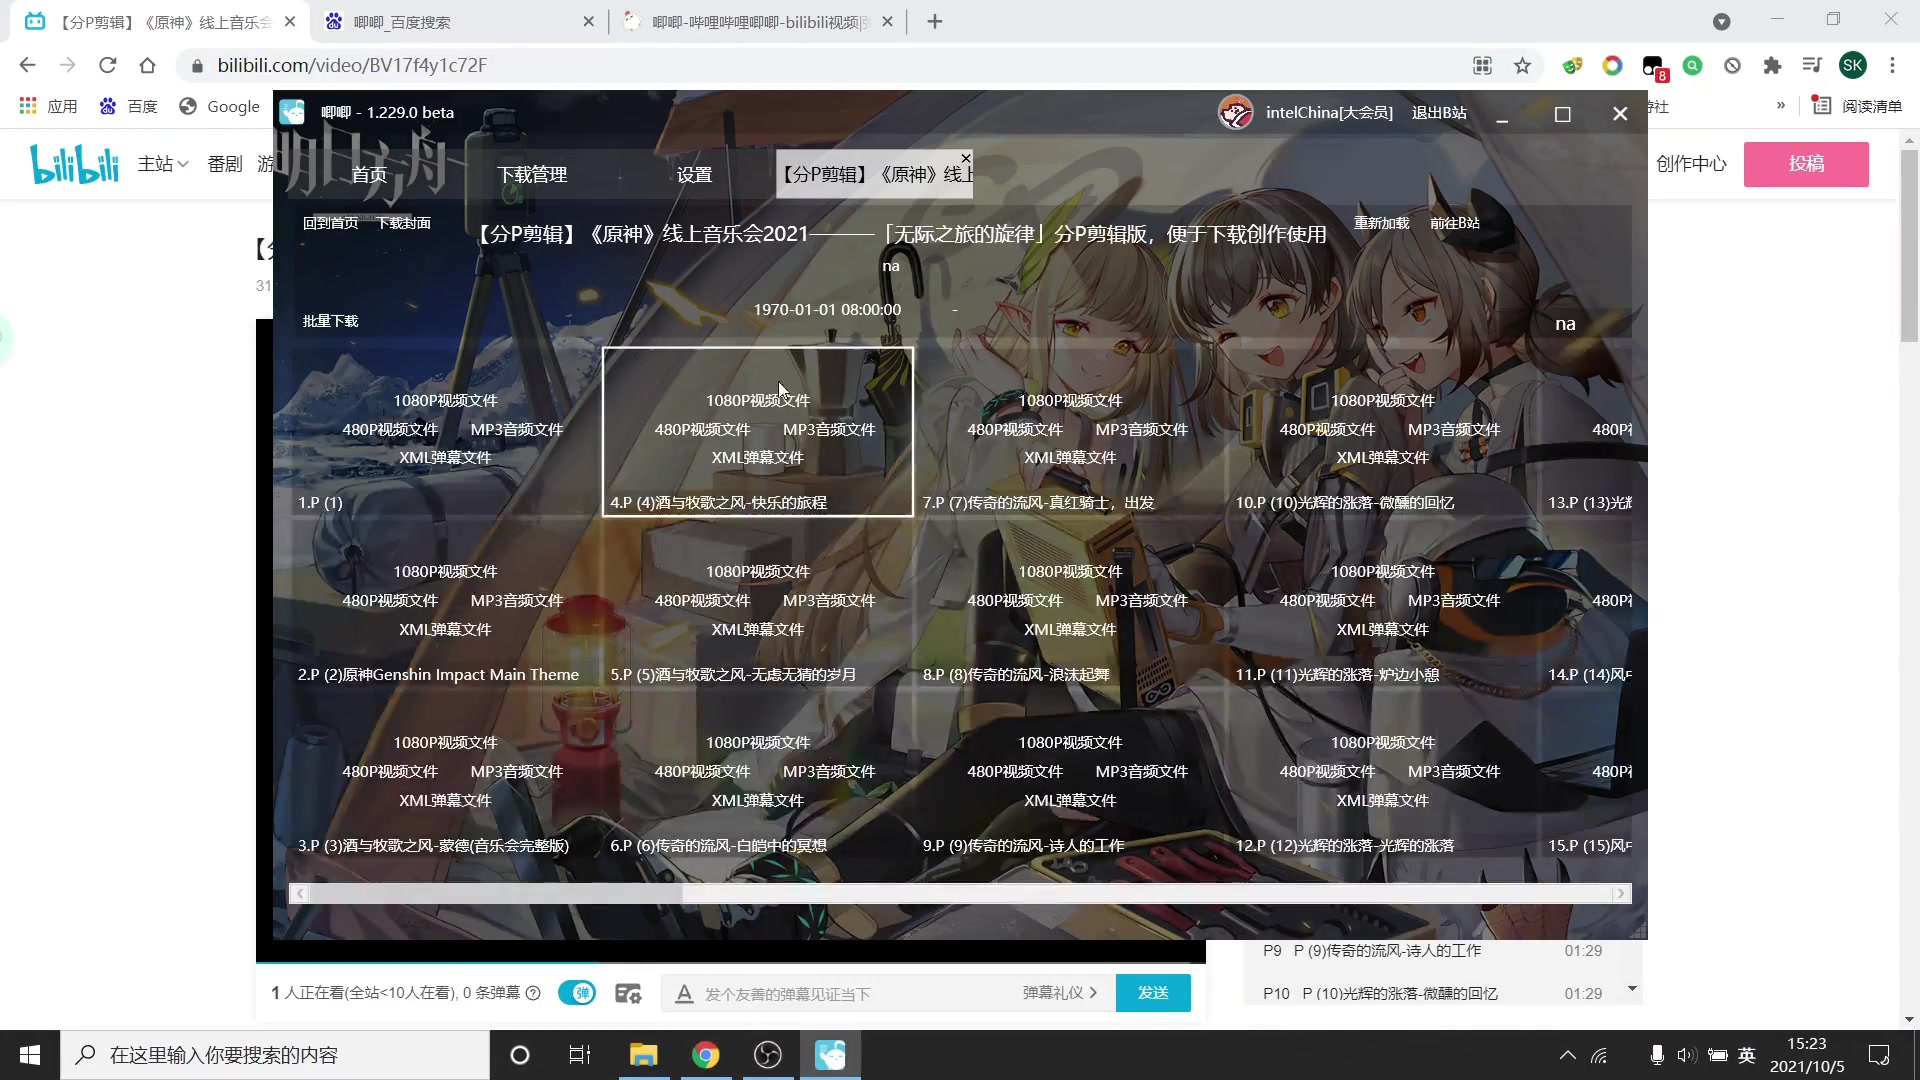
Task: Open 创作中心 link
Action: 1691,164
